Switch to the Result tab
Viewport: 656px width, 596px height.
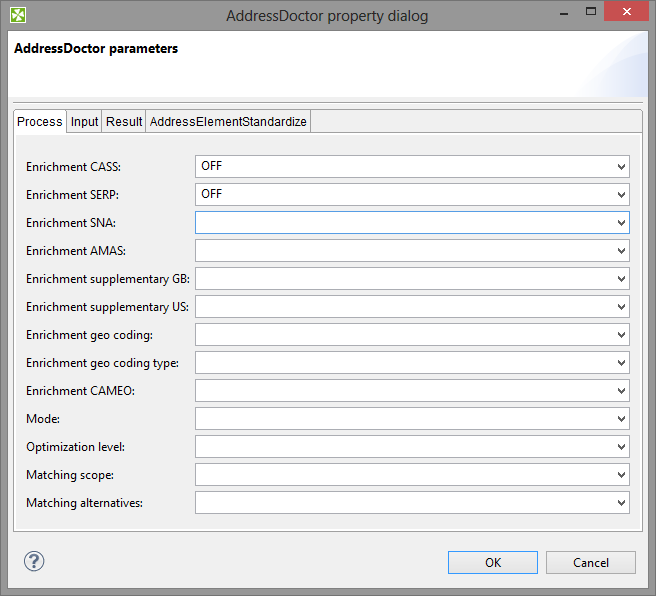click(124, 122)
